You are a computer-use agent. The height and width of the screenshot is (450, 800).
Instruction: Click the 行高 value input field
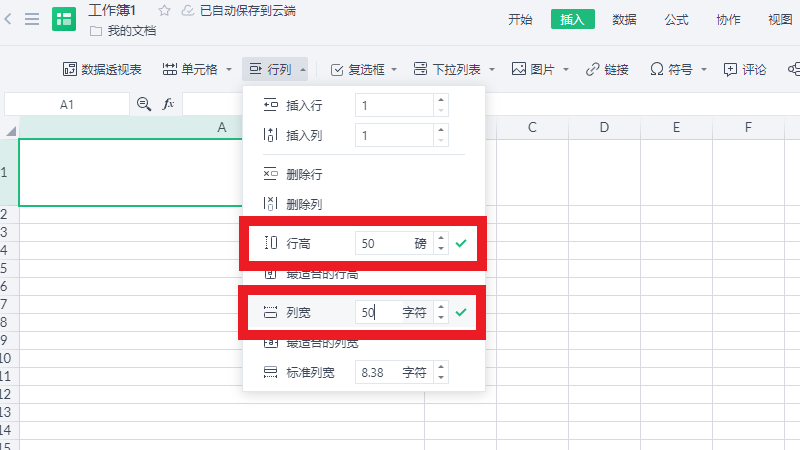pyautogui.click(x=380, y=242)
